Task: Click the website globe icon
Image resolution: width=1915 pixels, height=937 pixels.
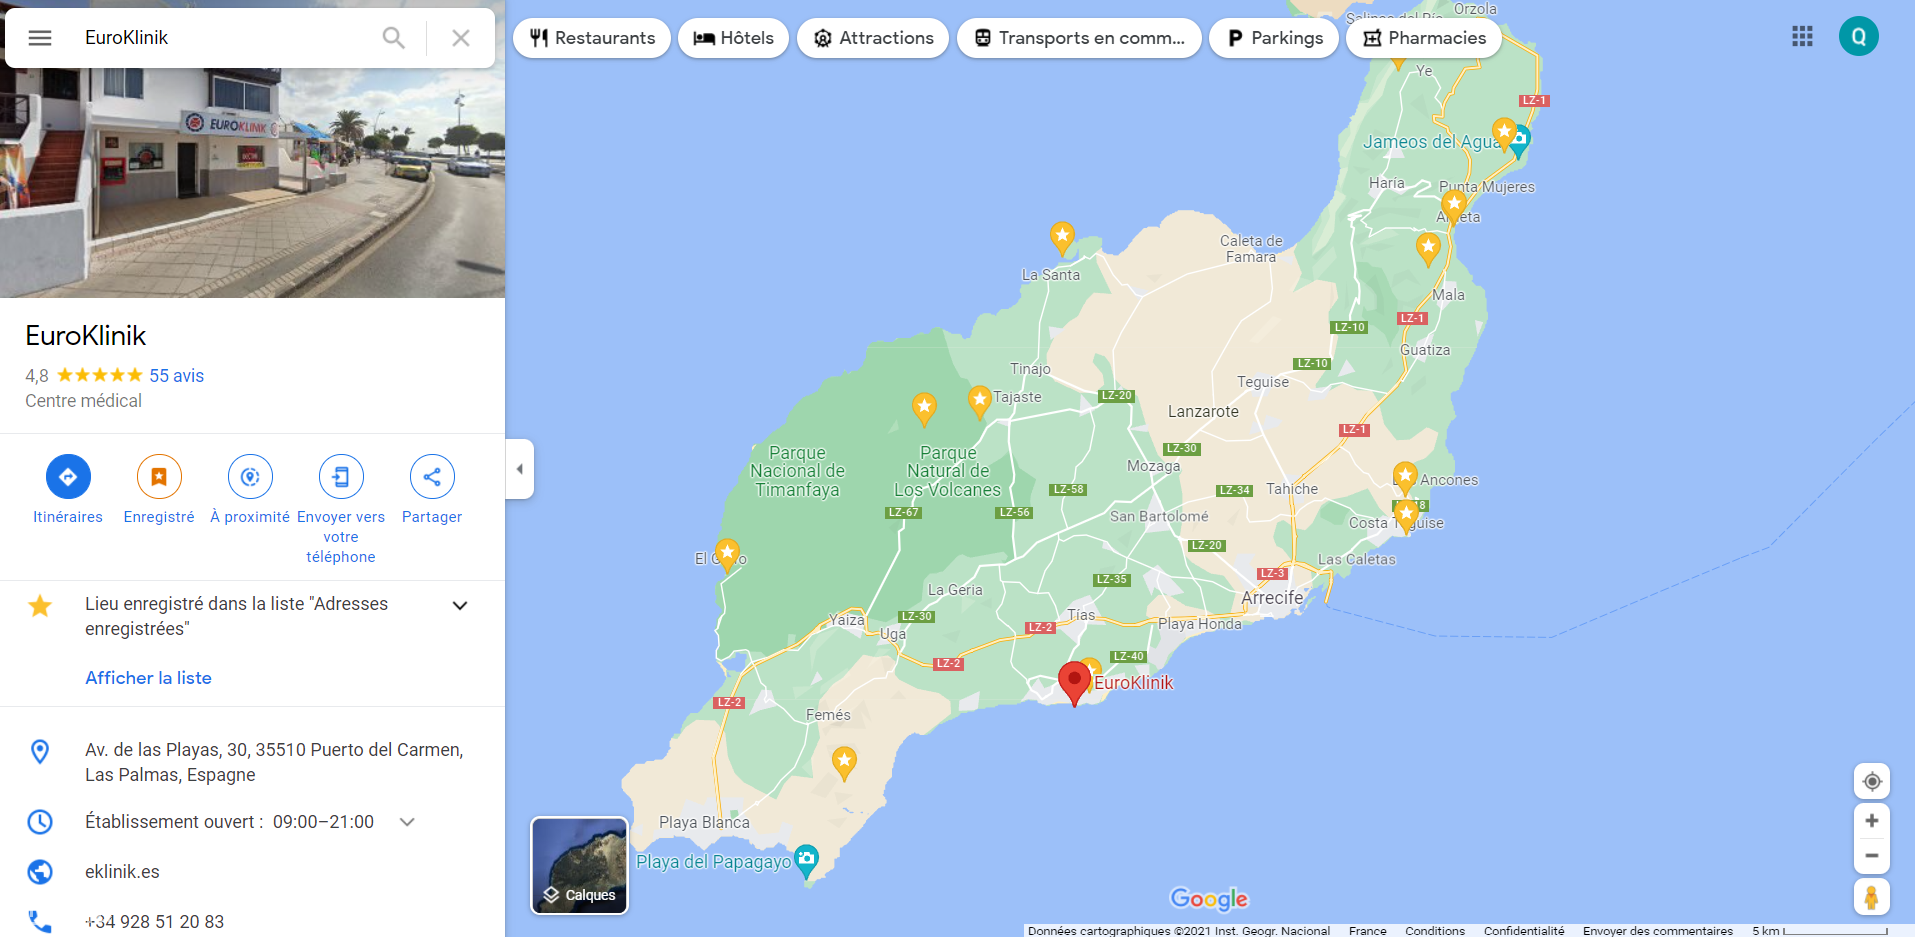Action: click(x=40, y=872)
